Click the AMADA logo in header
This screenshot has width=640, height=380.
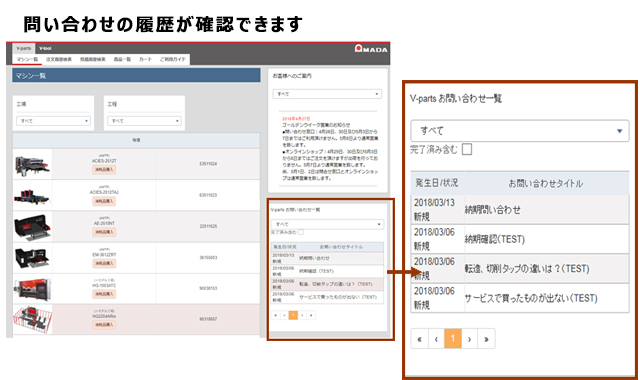[371, 49]
